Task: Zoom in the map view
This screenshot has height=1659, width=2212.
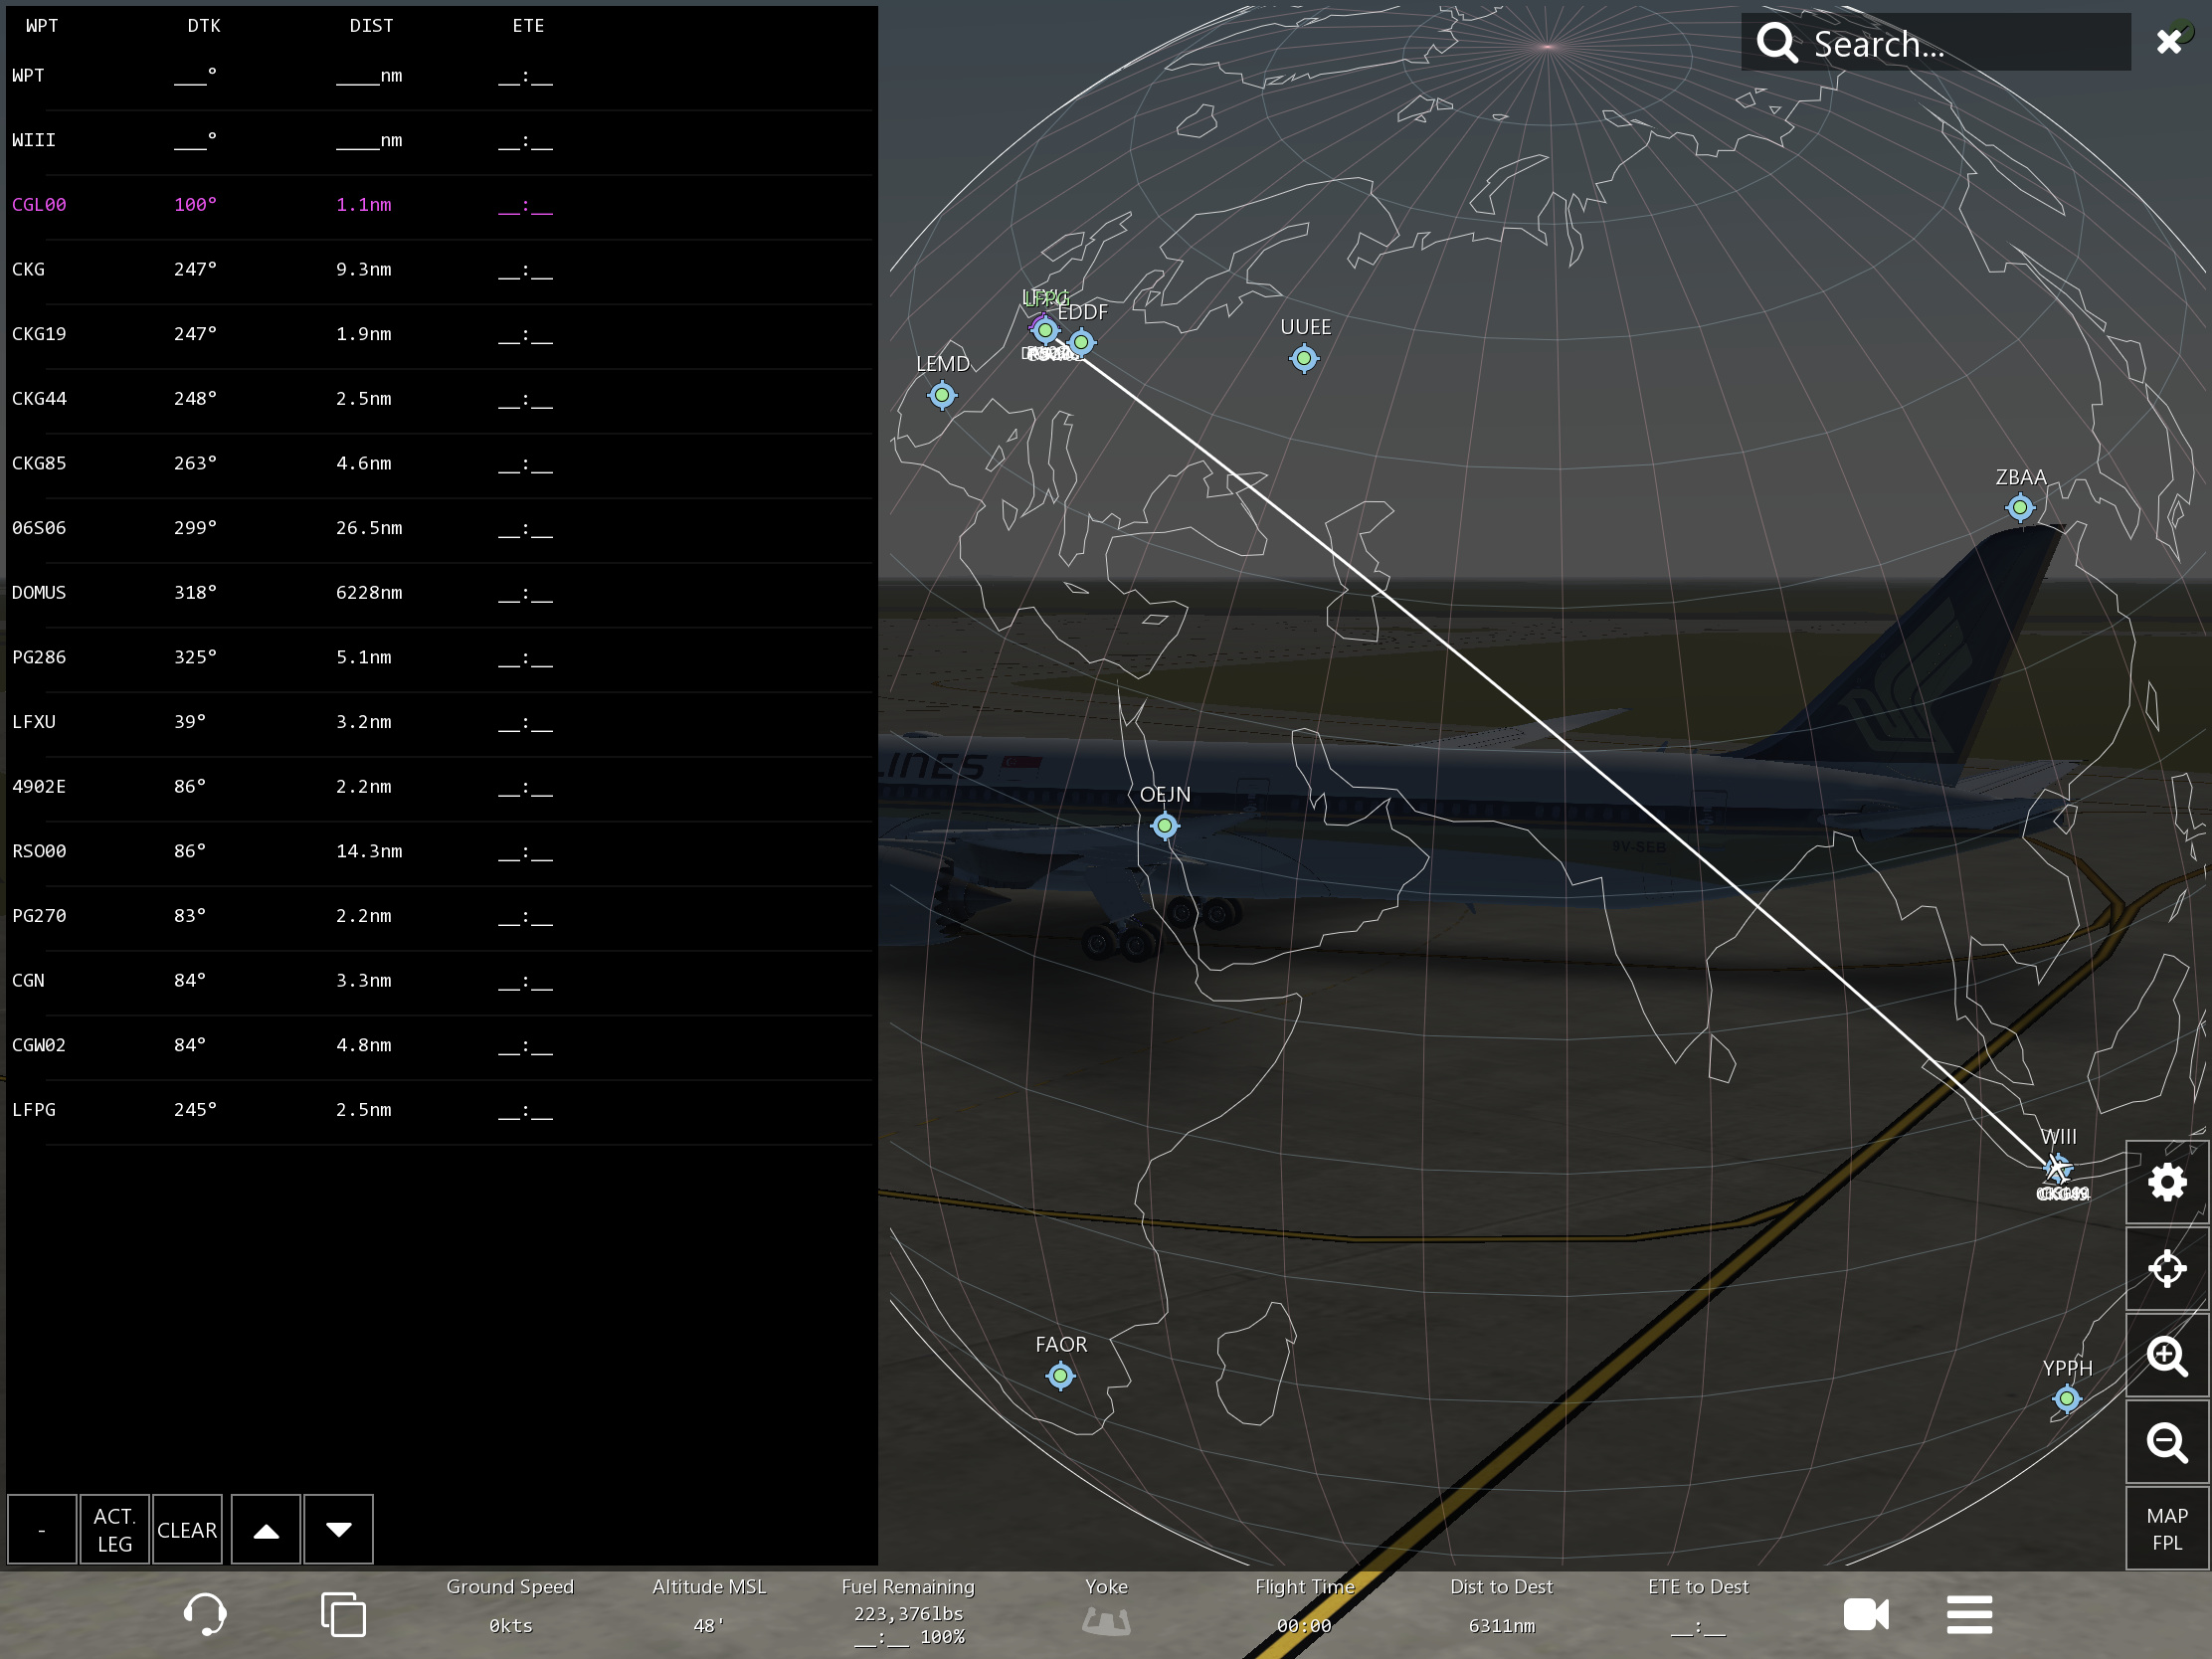Action: pos(2166,1356)
